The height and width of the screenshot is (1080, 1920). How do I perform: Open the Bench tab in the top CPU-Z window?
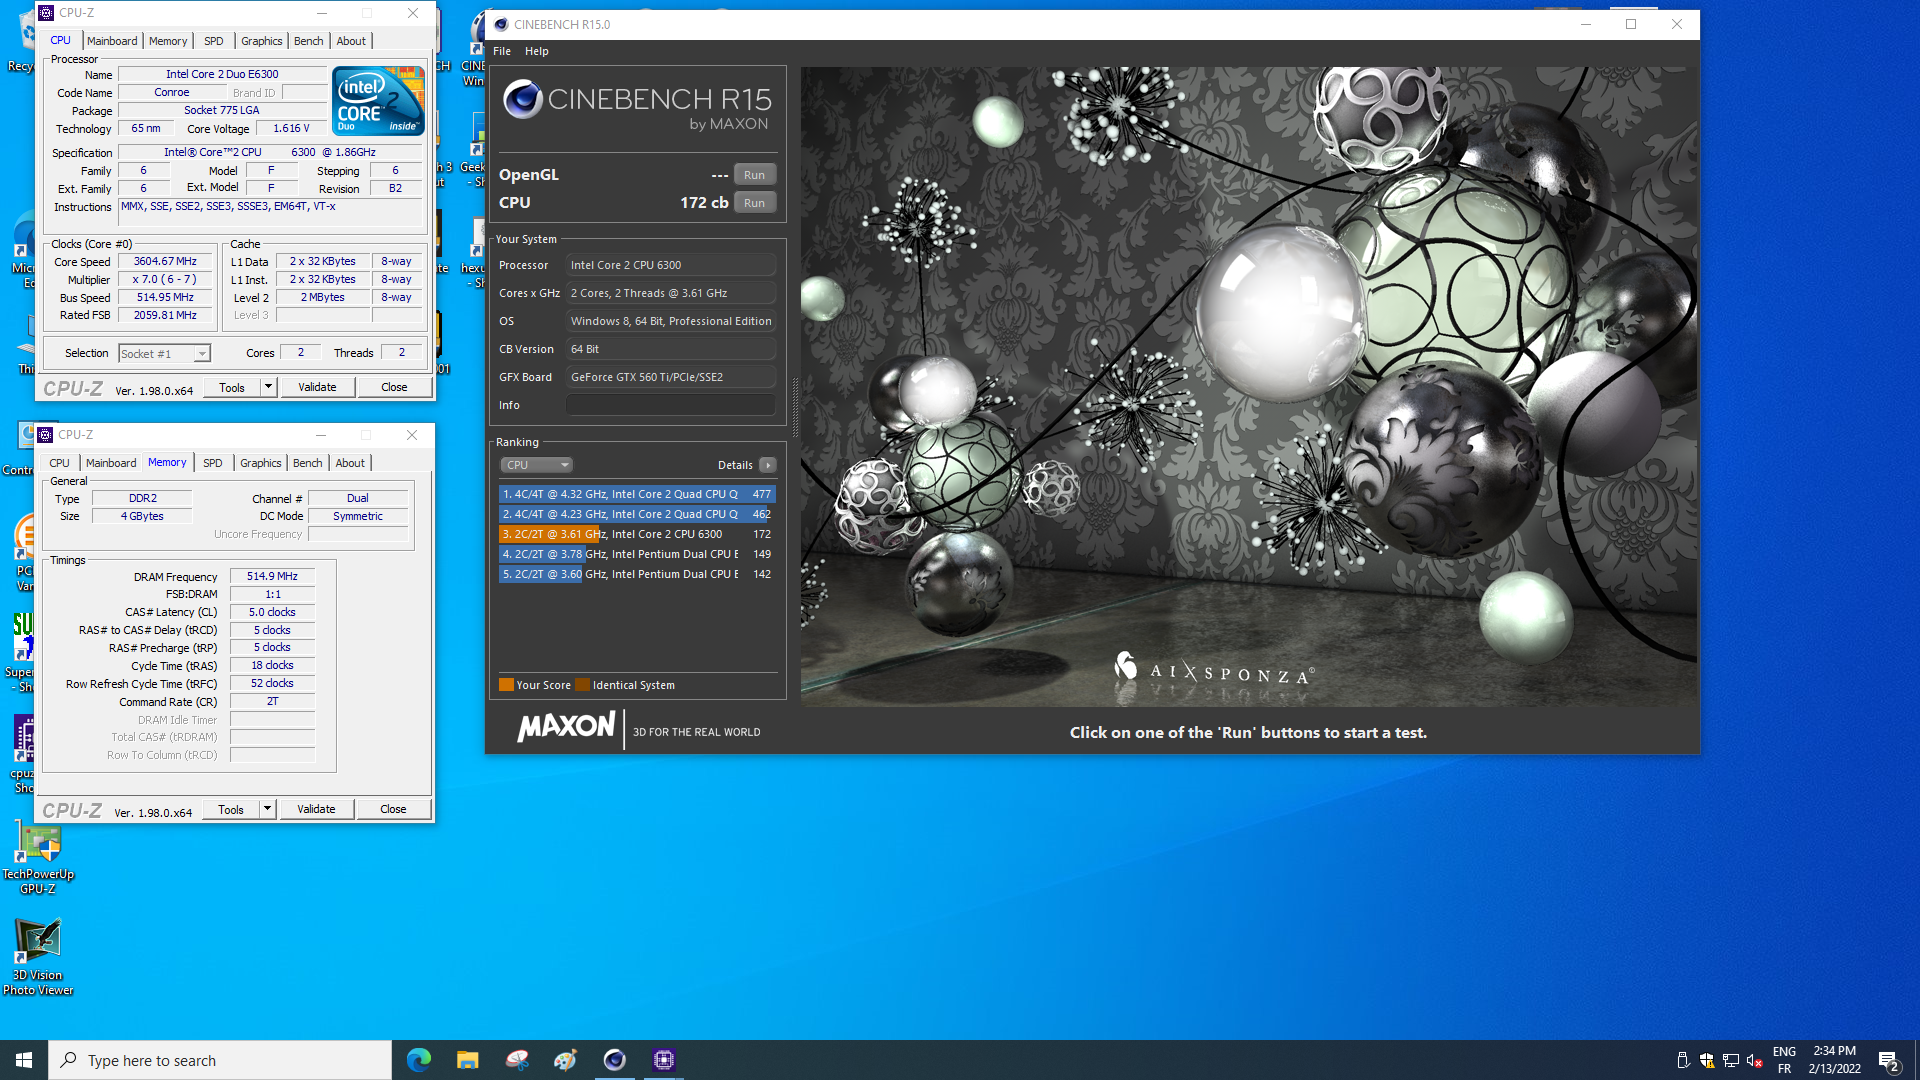pyautogui.click(x=309, y=41)
